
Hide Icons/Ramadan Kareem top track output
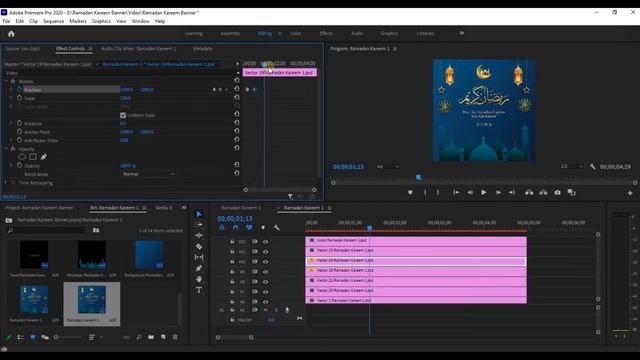[x=265, y=242]
